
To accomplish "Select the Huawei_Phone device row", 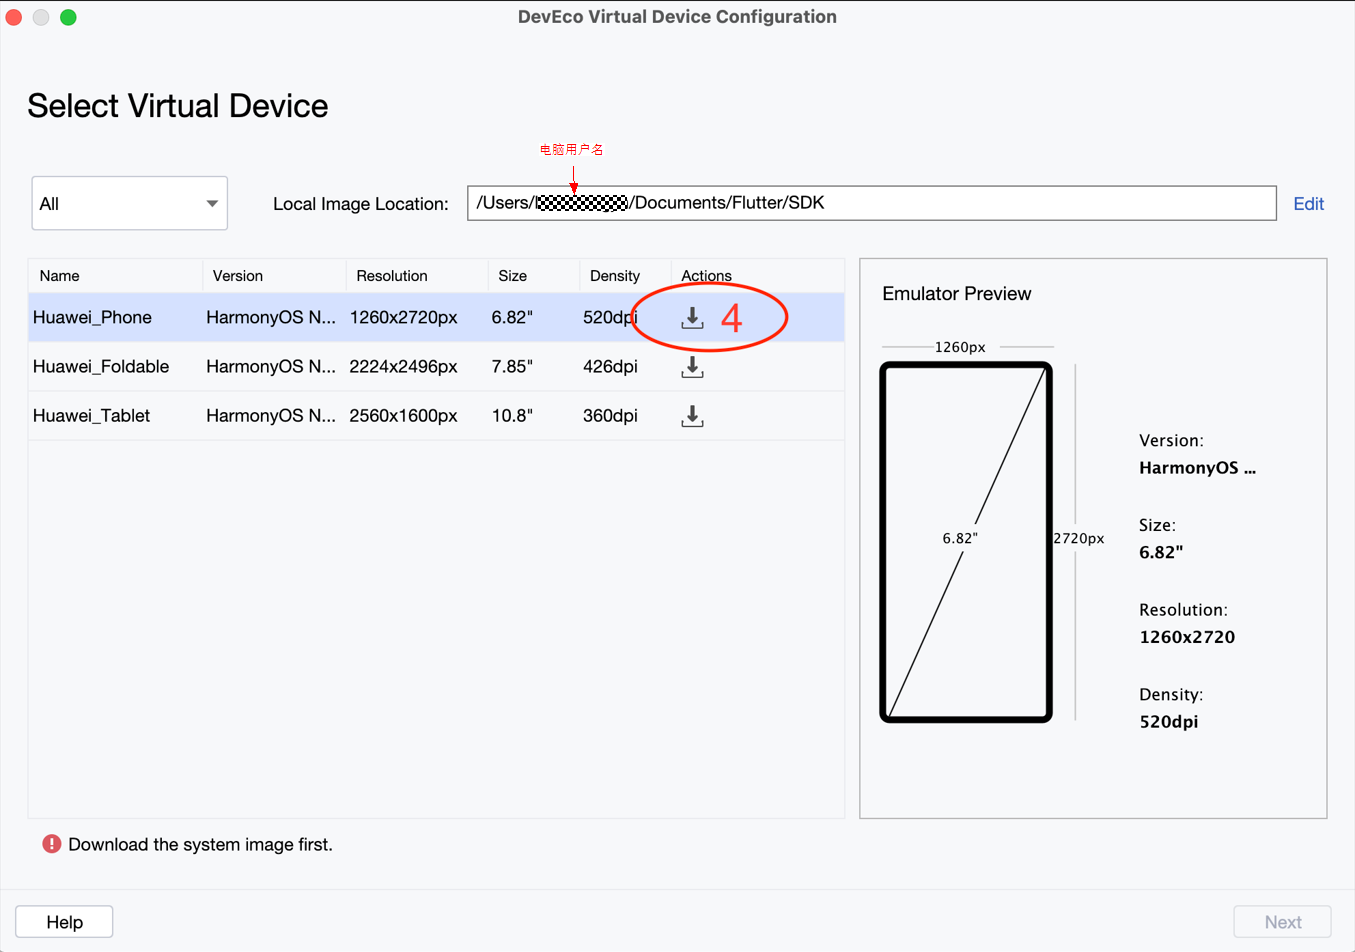I will coord(92,317).
